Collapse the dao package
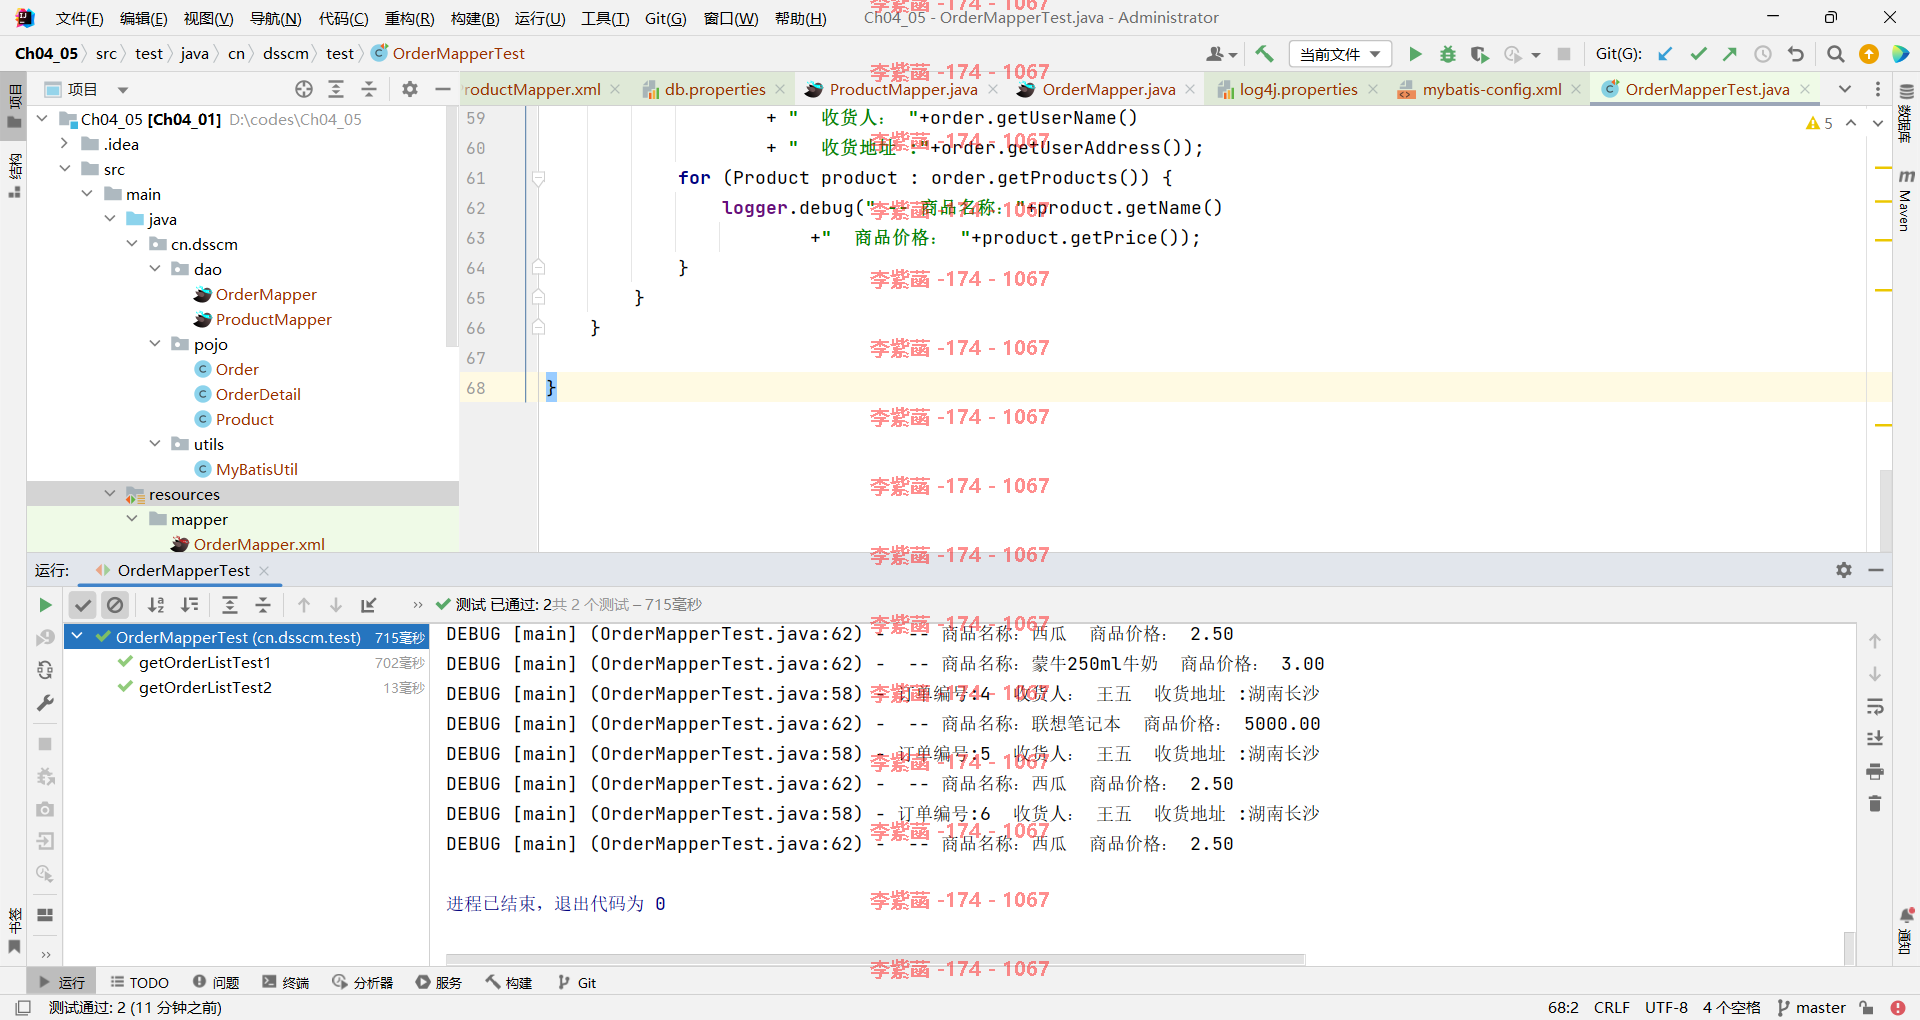The image size is (1920, 1020). [155, 269]
